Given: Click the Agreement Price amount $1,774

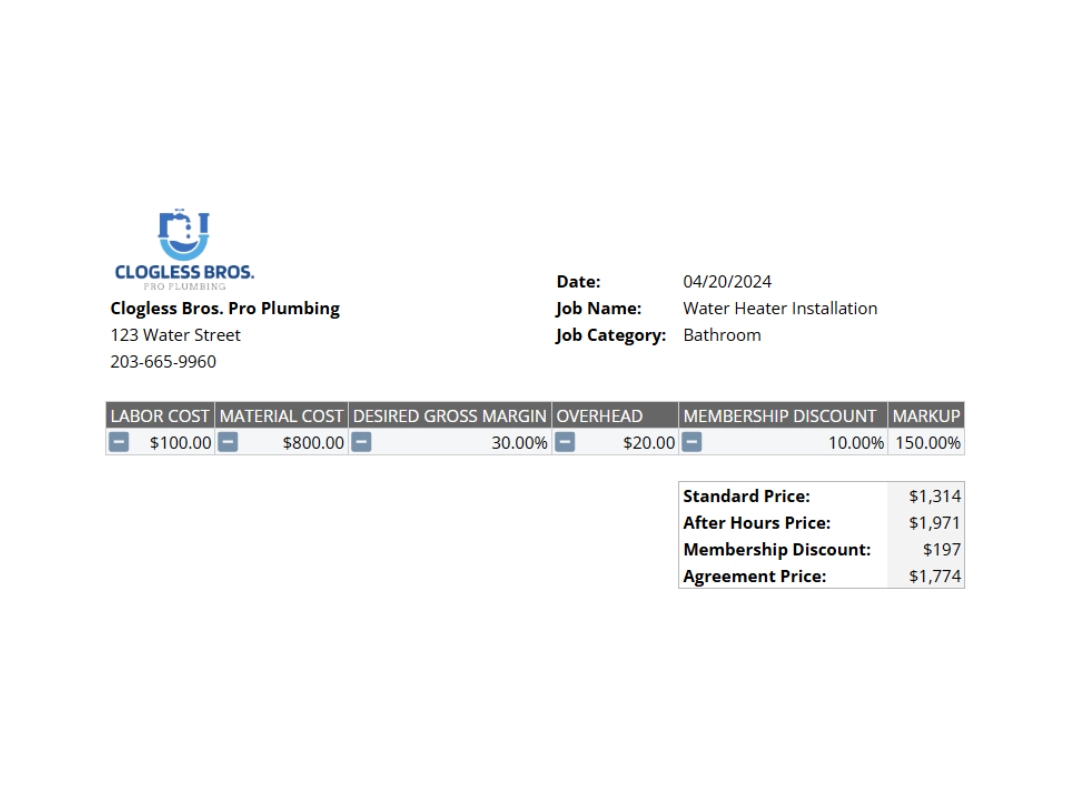Looking at the screenshot, I should point(936,576).
